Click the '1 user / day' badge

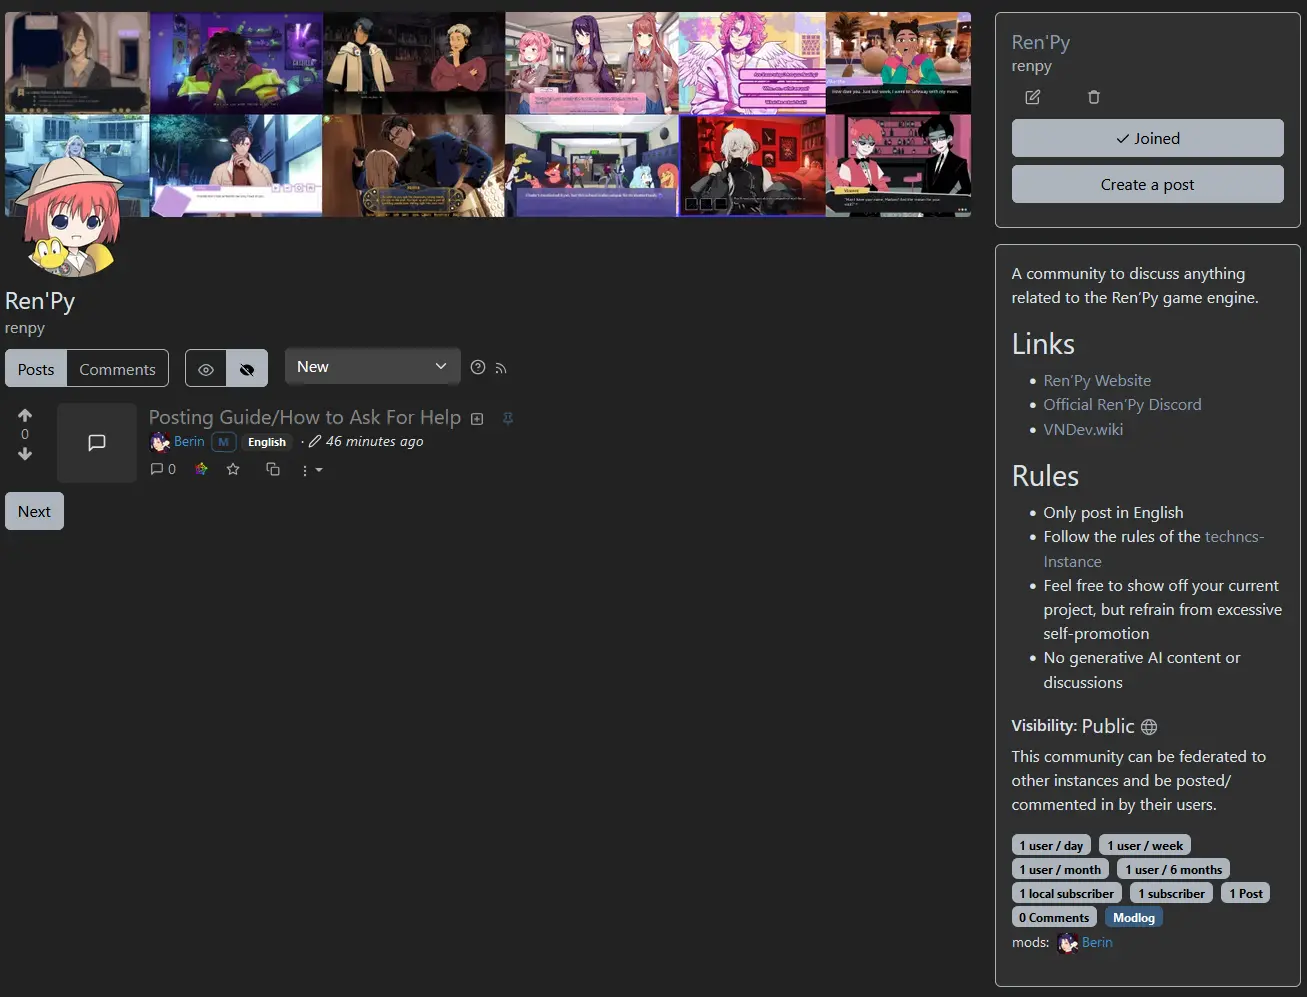(1051, 845)
